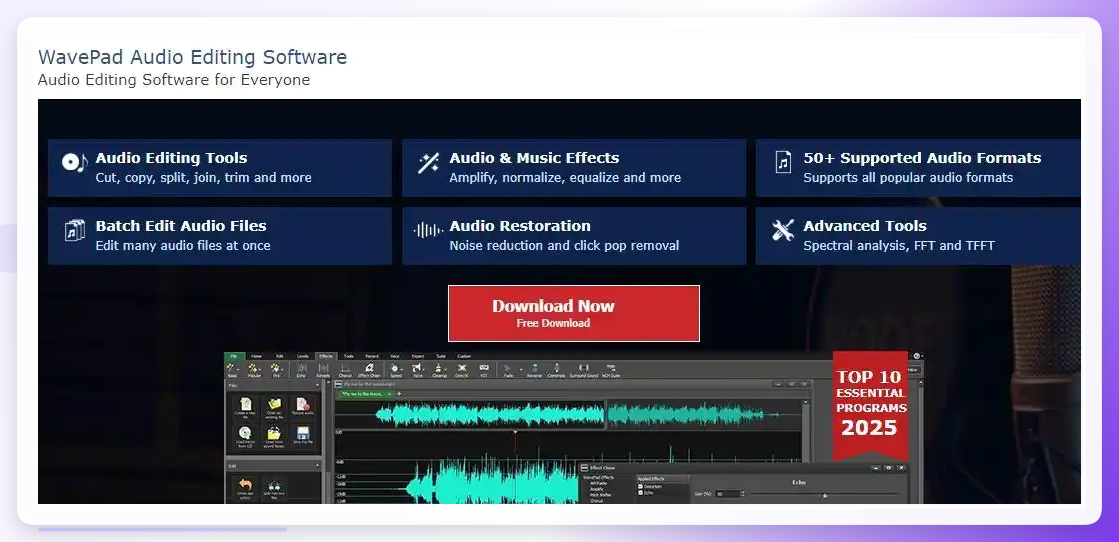This screenshot has width=1119, height=542.
Task: Click the Record audio icon in Files panel
Action: point(303,403)
